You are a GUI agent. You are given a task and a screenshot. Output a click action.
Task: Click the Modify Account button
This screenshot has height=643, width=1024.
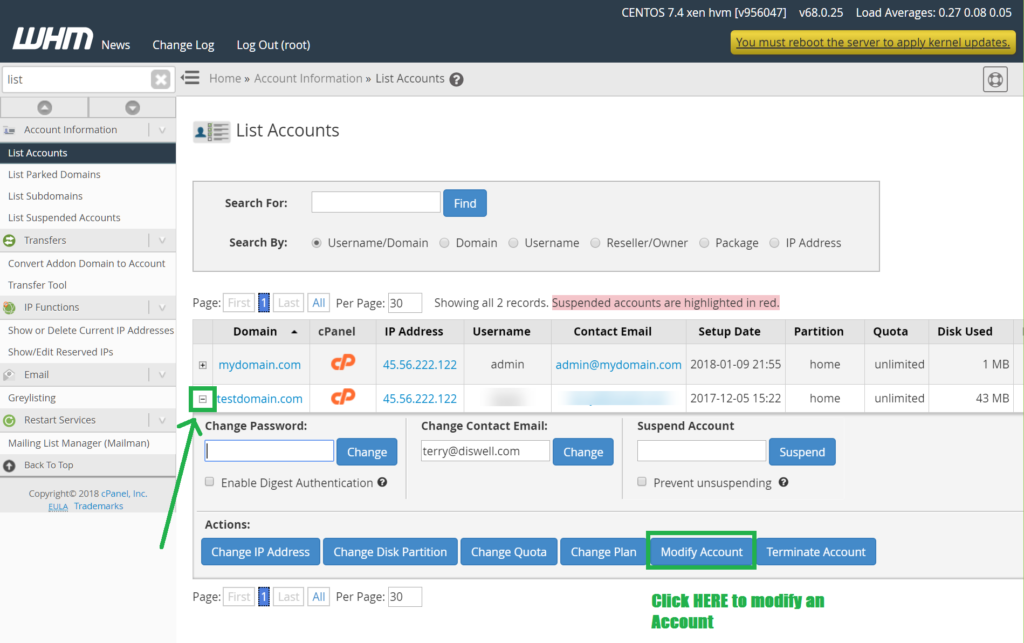[x=701, y=552]
